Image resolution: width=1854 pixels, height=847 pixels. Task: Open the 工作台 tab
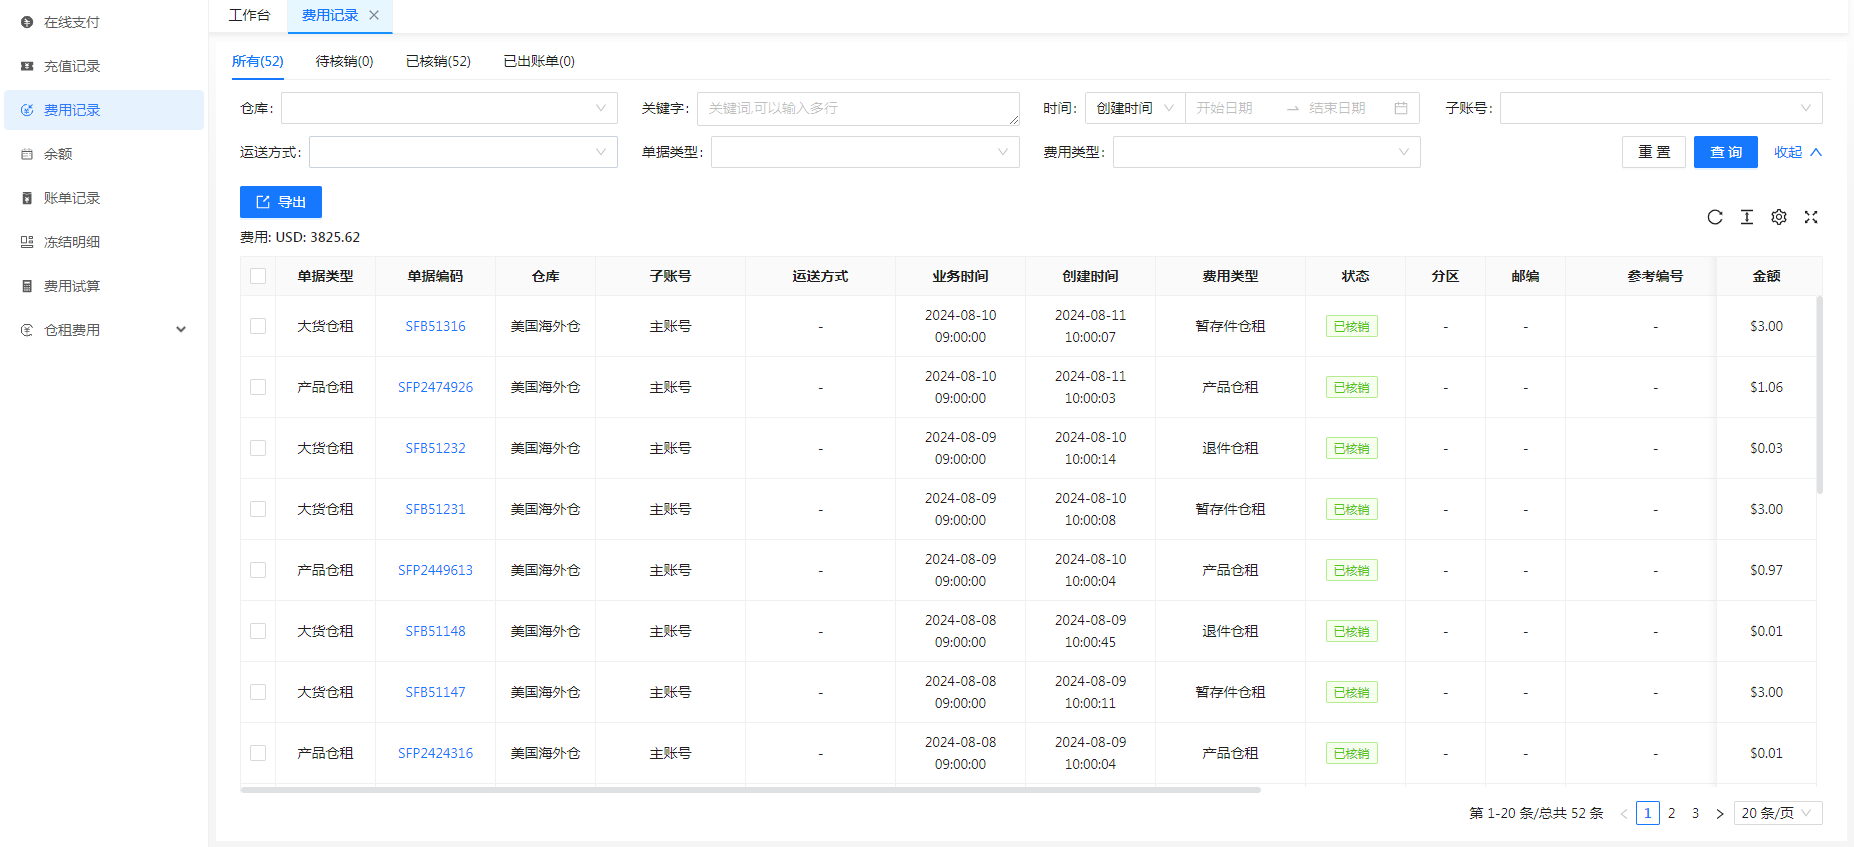[249, 15]
